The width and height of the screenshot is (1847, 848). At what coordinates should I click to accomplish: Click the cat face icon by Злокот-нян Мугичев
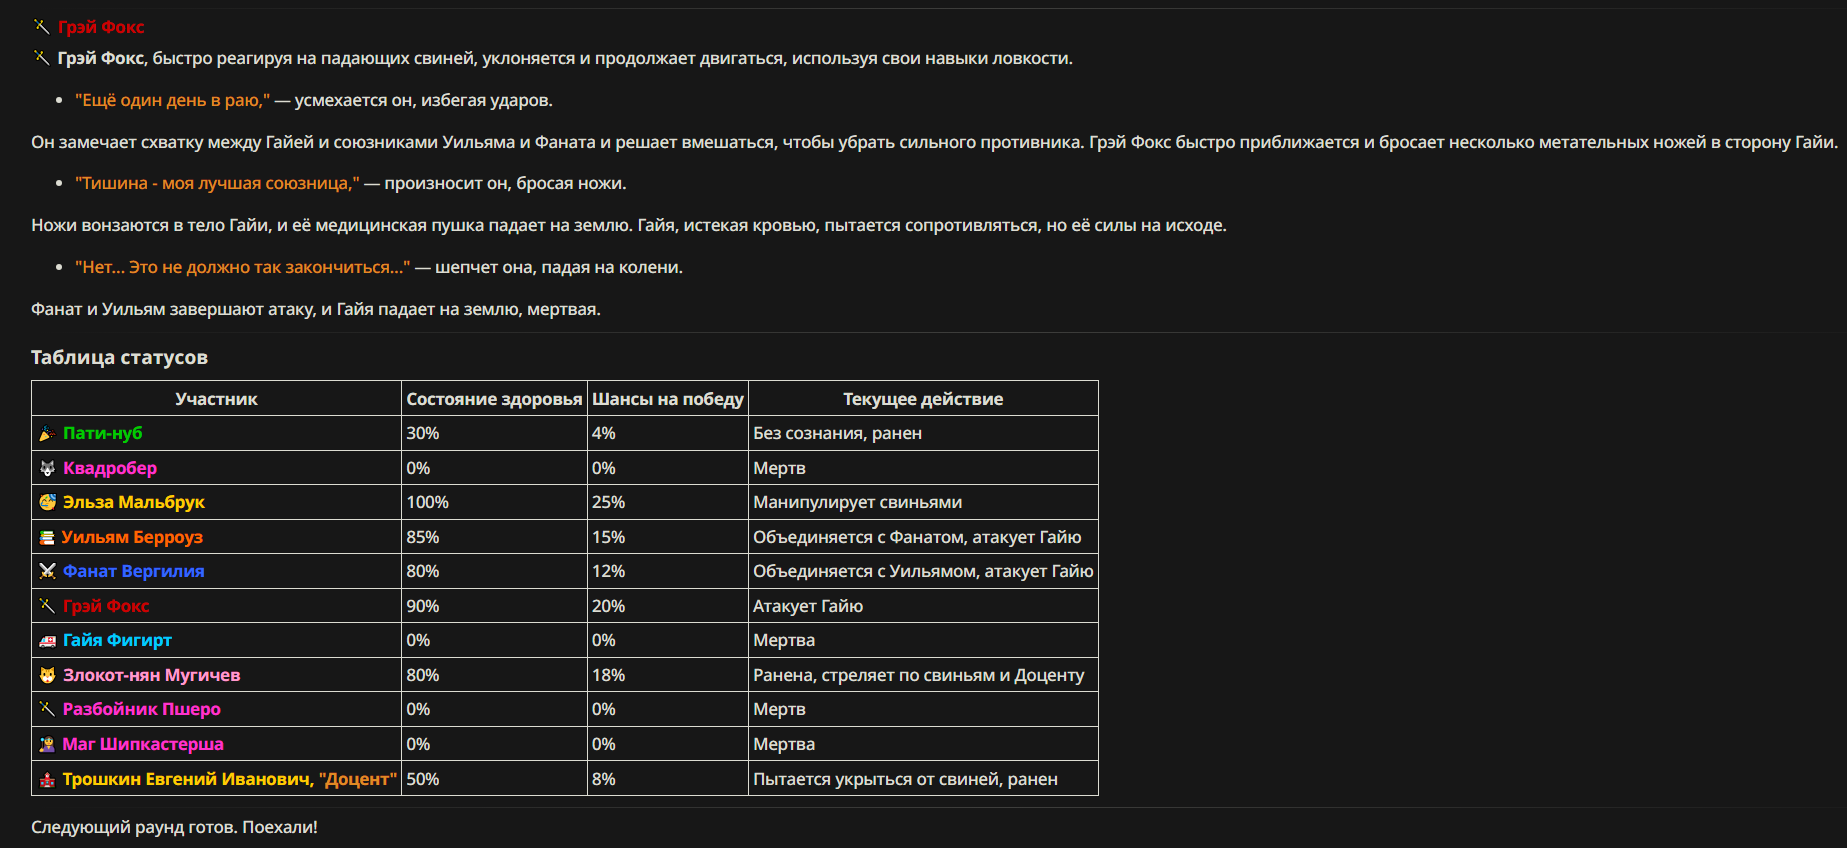point(47,675)
